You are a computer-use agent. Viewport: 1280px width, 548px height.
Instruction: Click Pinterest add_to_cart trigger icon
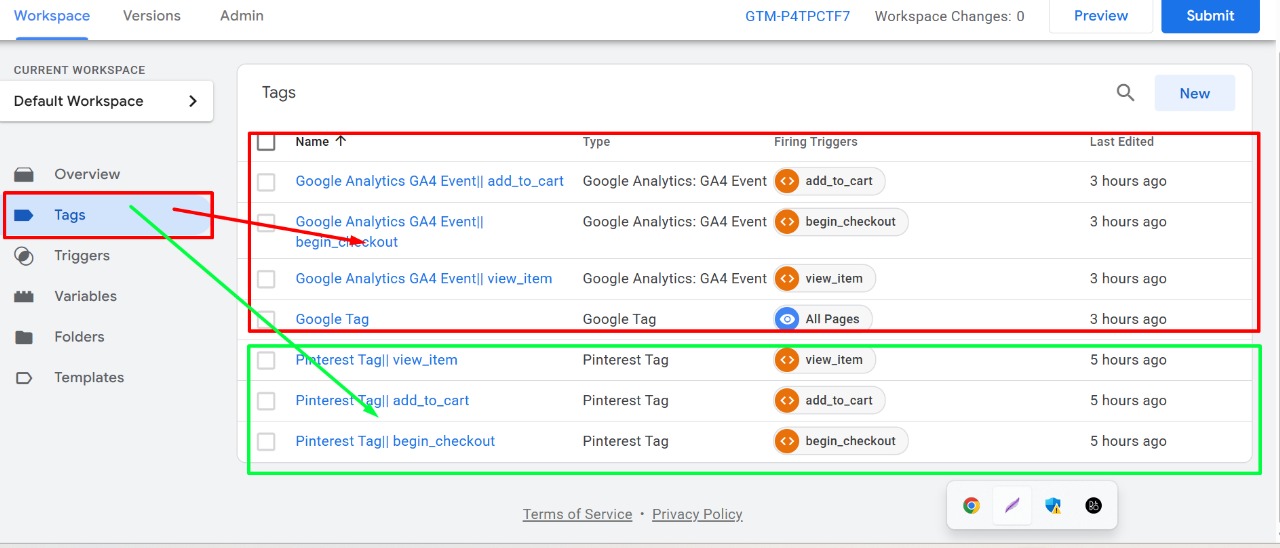[x=787, y=401]
